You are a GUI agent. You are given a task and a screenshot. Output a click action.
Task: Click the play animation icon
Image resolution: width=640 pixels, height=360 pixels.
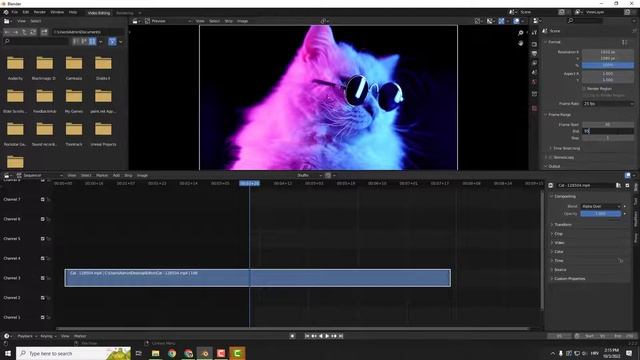(327, 336)
